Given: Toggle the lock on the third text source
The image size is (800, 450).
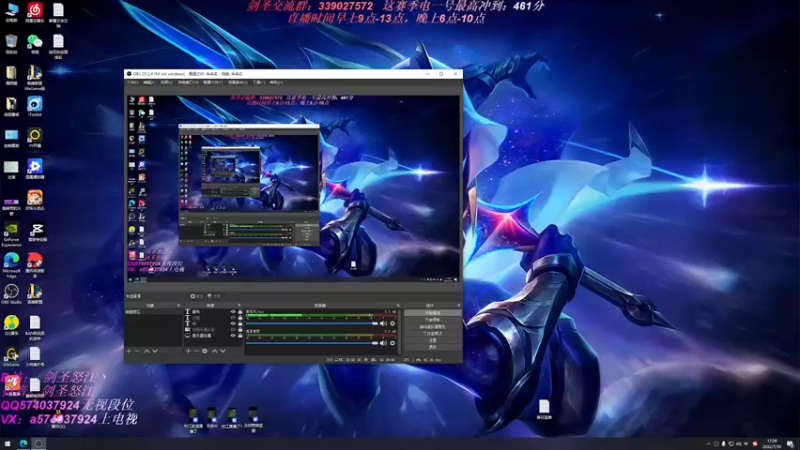Looking at the screenshot, I should 240,323.
